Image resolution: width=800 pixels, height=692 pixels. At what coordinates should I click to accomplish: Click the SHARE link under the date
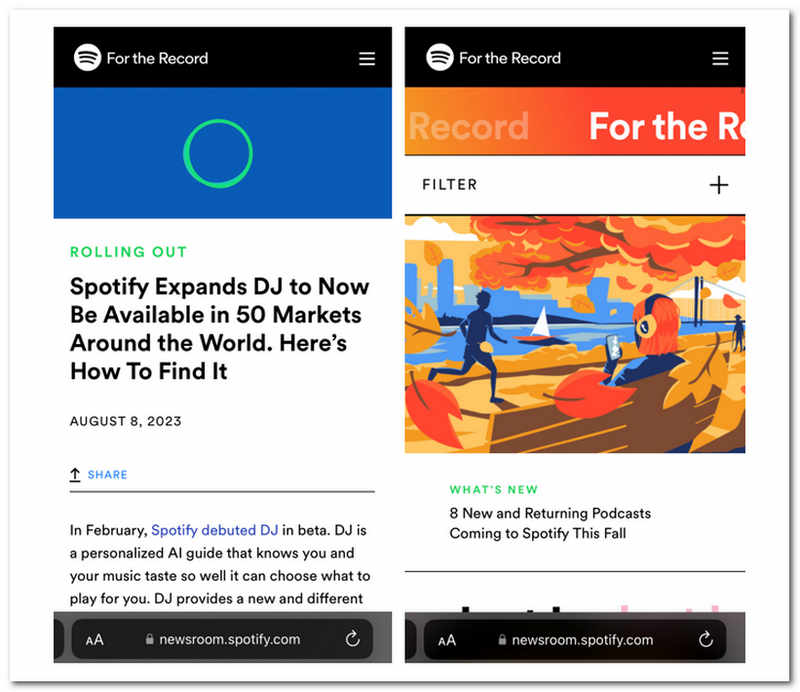coord(108,475)
